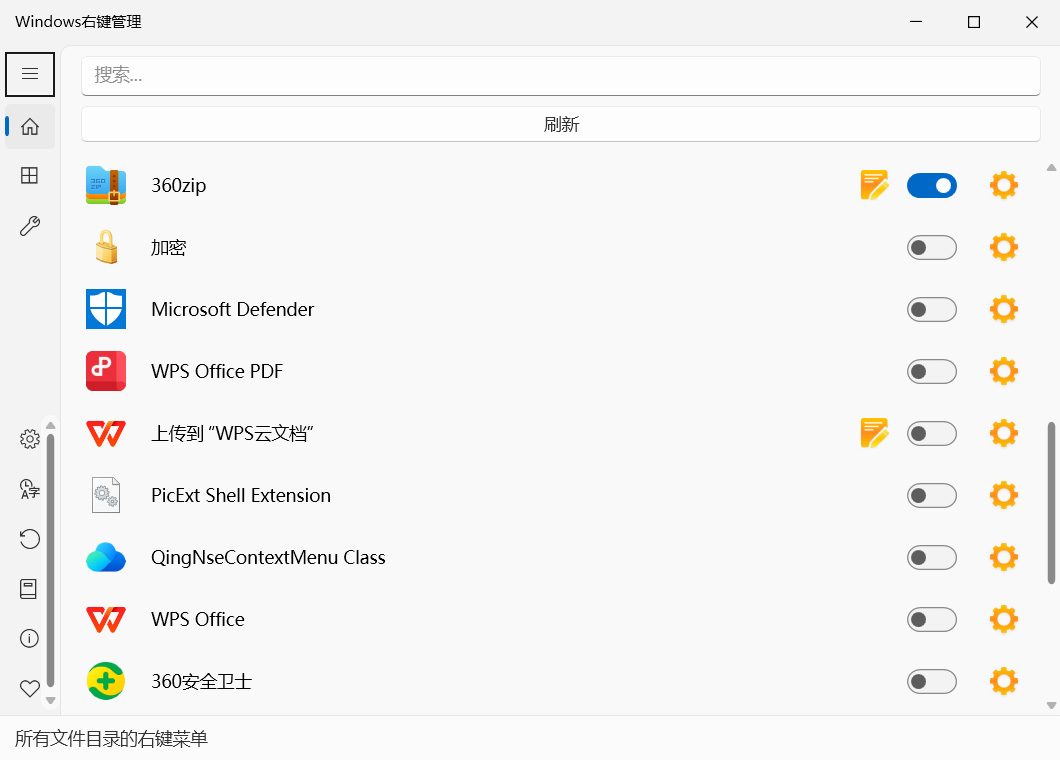
Task: Click the edit note icon for 上传到“WPS云文档”
Action: point(874,433)
